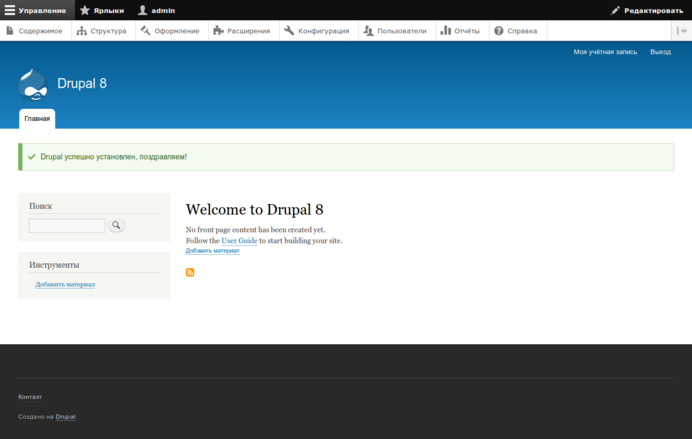
Task: Click into the Поиск search field
Action: tap(67, 225)
